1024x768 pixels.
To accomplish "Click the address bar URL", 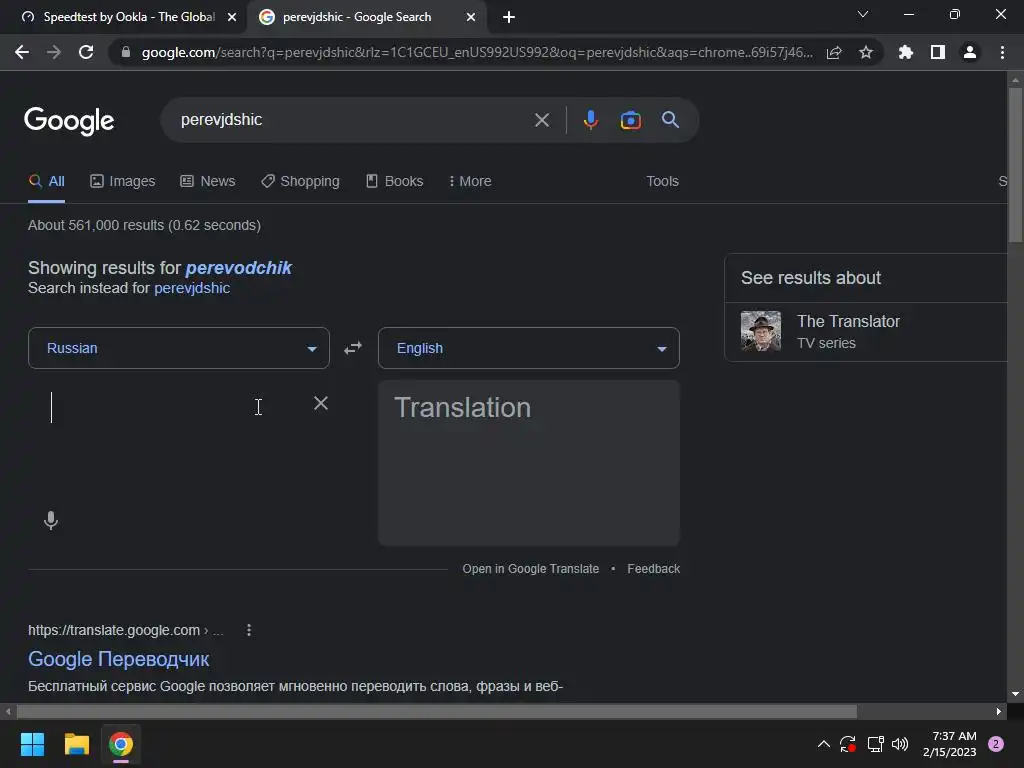I will (477, 52).
